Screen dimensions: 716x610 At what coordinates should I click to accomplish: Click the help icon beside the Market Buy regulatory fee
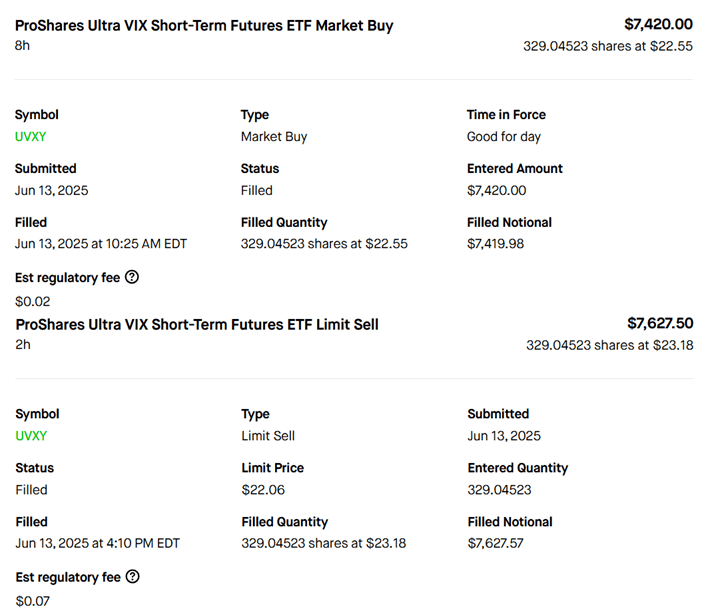click(132, 277)
